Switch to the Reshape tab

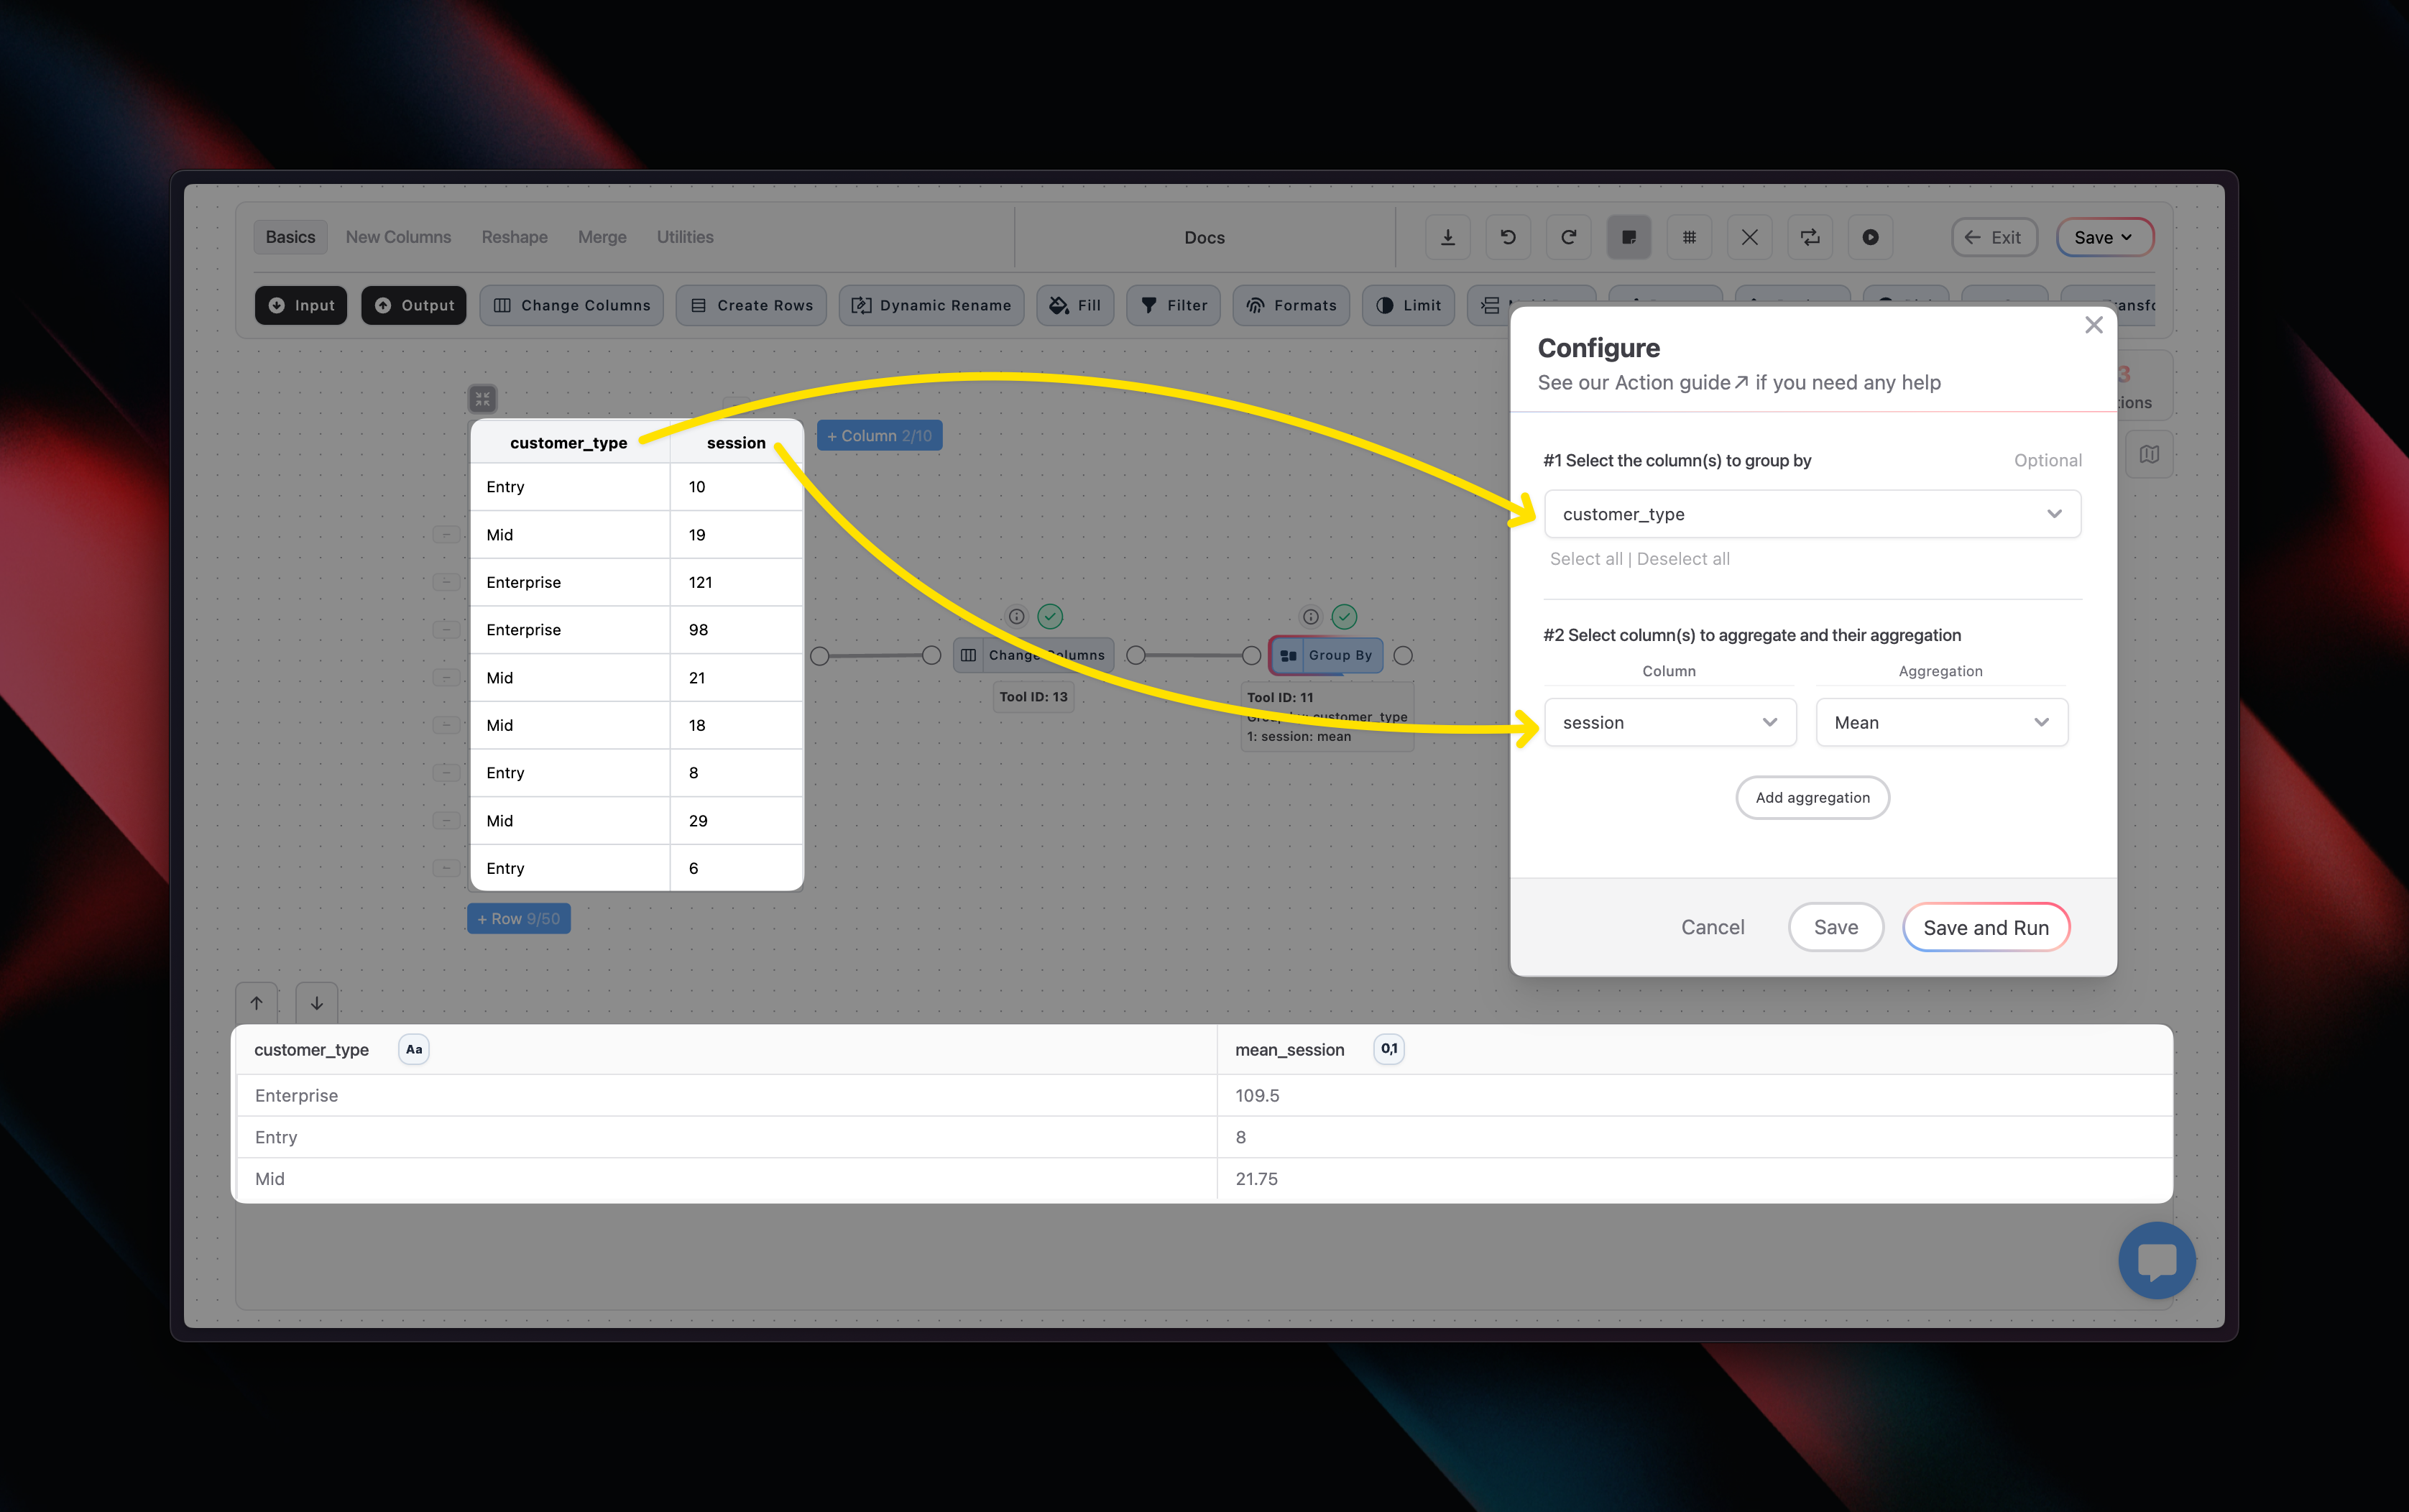(x=514, y=237)
